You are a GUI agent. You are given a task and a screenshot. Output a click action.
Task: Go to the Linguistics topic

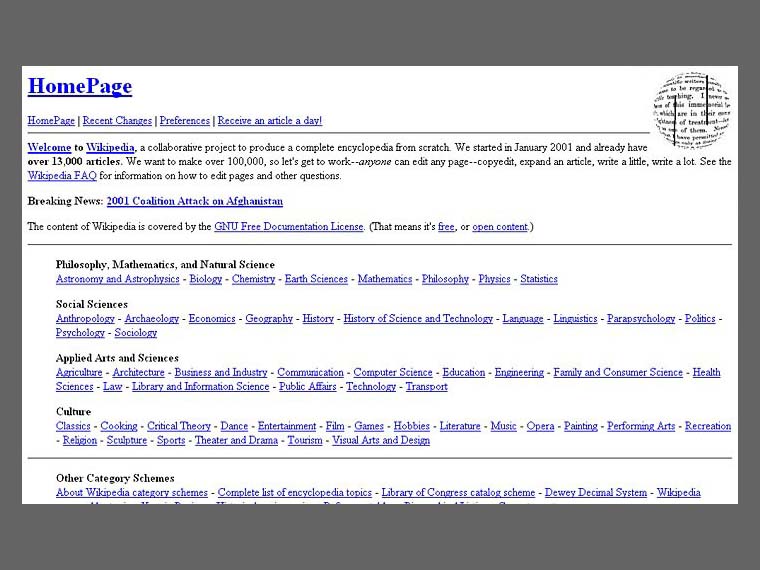[575, 319]
